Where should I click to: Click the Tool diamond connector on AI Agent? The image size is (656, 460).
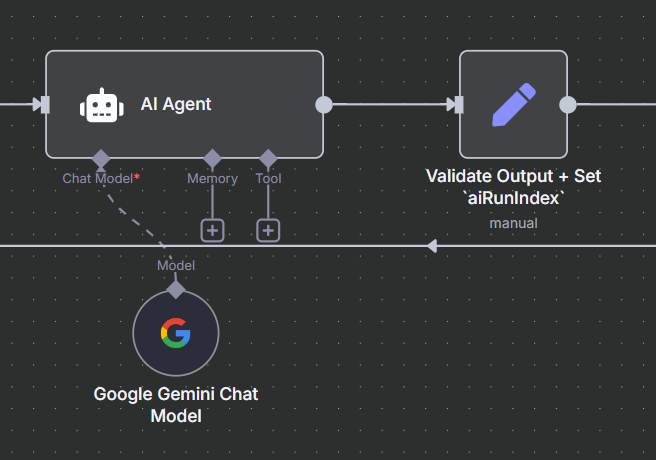tap(268, 158)
